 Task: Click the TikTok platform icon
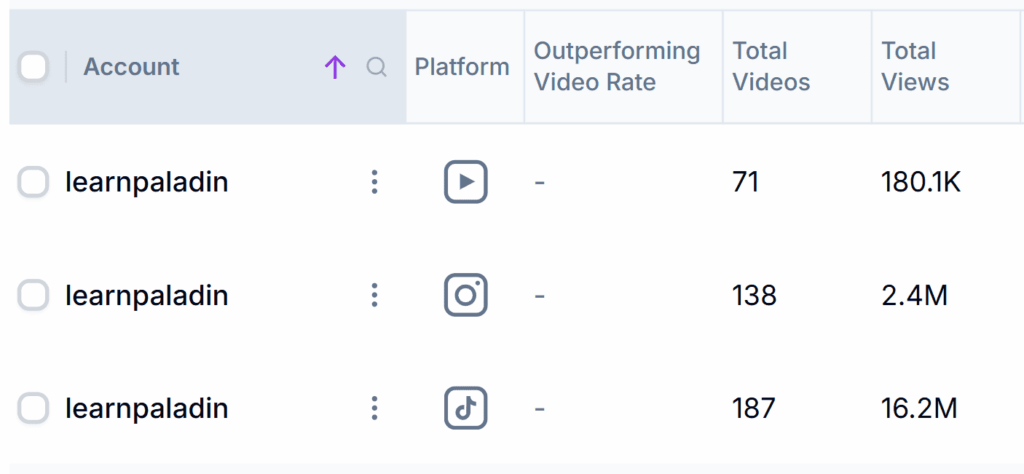tap(465, 408)
